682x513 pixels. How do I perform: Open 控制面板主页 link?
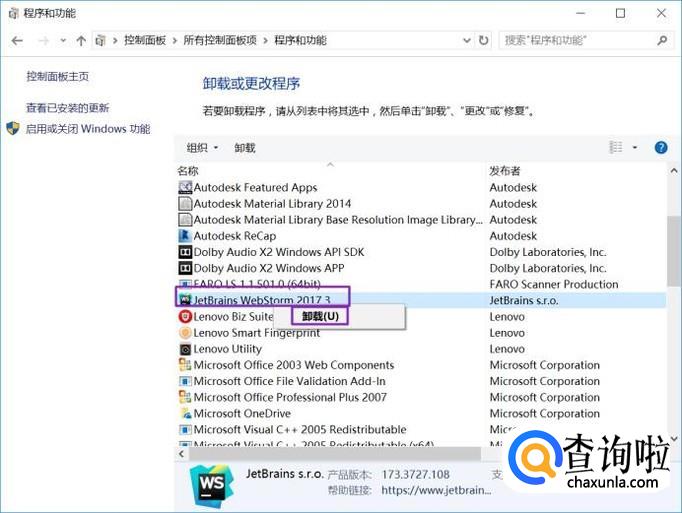(57, 77)
